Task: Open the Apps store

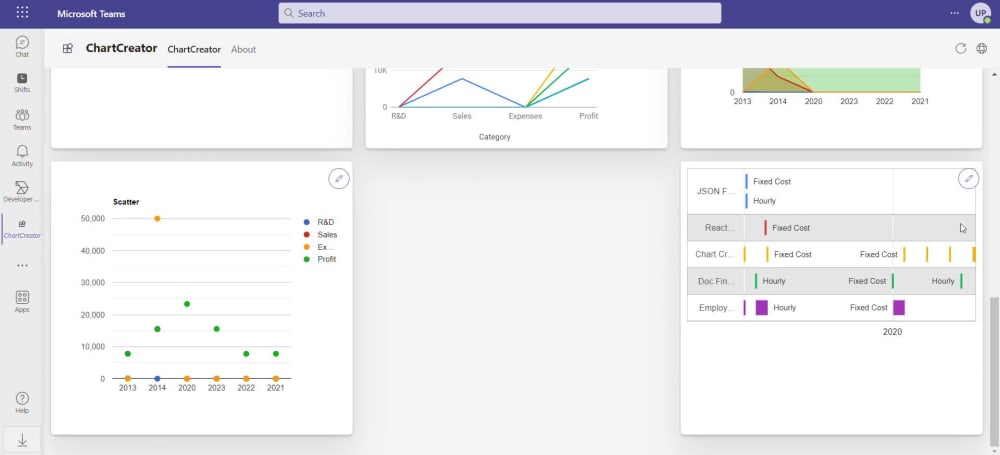Action: tap(22, 301)
